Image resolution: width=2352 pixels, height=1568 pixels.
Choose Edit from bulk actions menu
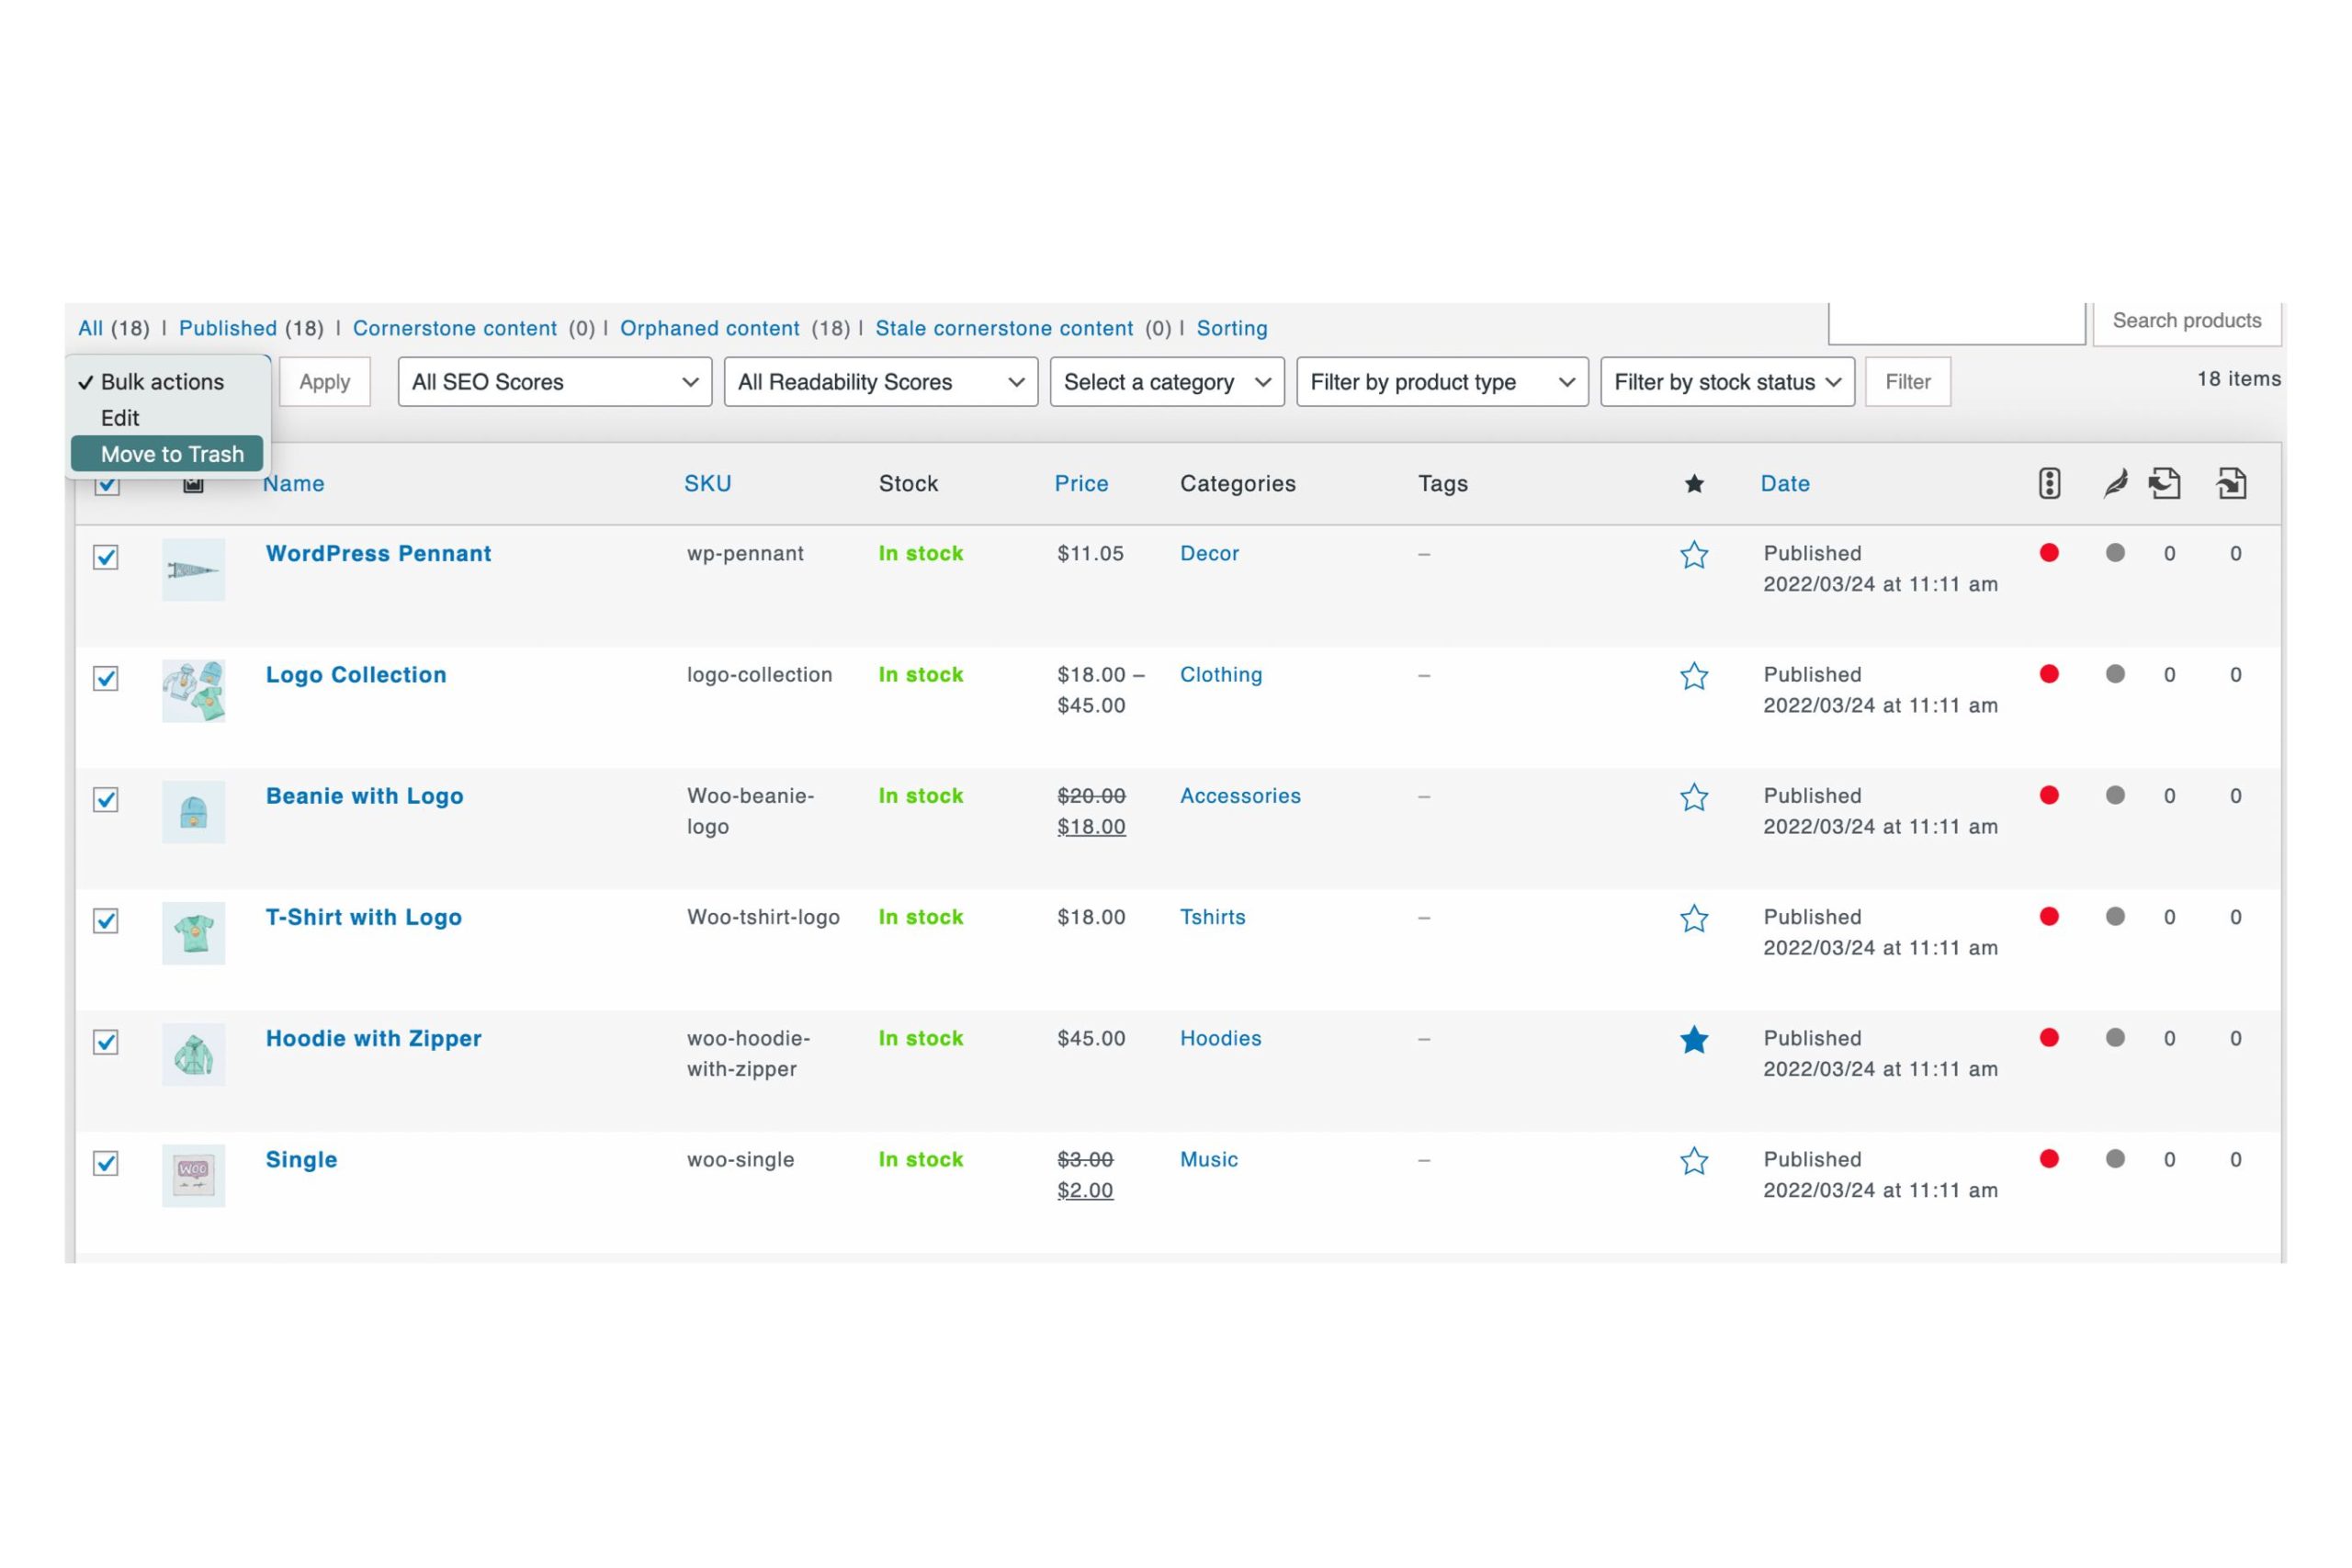pyautogui.click(x=120, y=418)
